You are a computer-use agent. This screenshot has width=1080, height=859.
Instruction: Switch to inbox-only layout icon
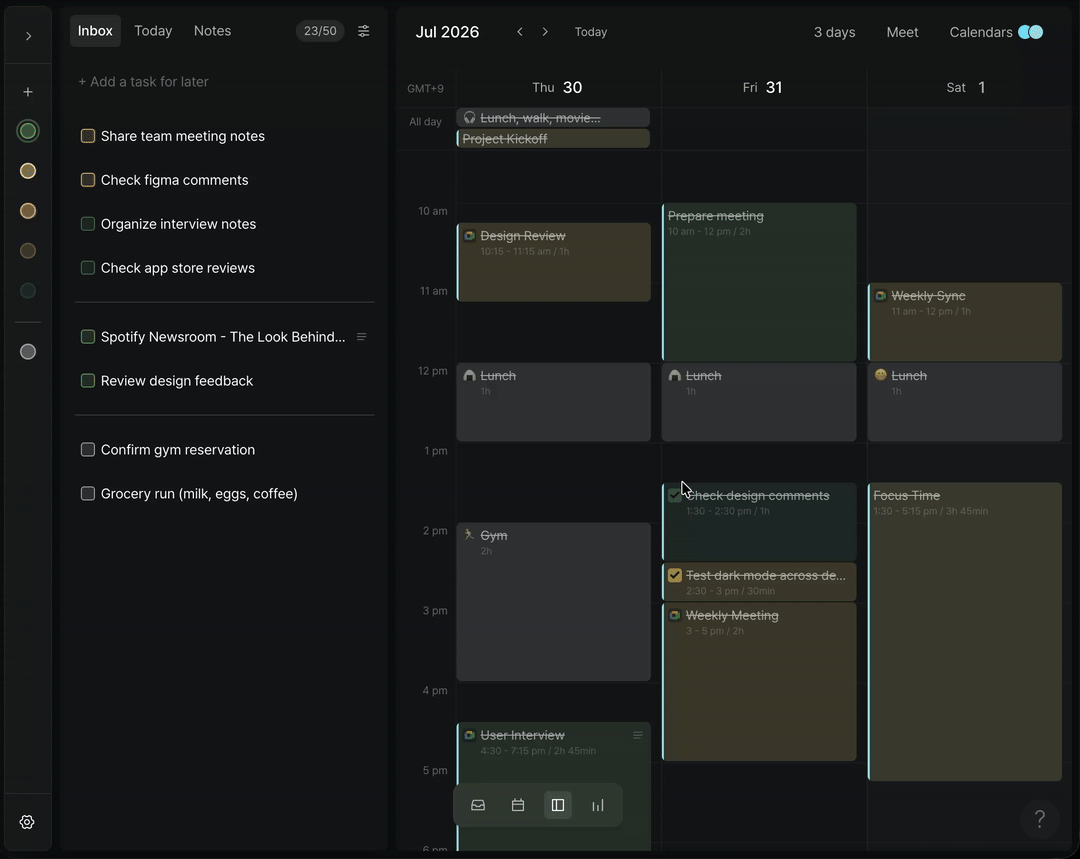(478, 805)
